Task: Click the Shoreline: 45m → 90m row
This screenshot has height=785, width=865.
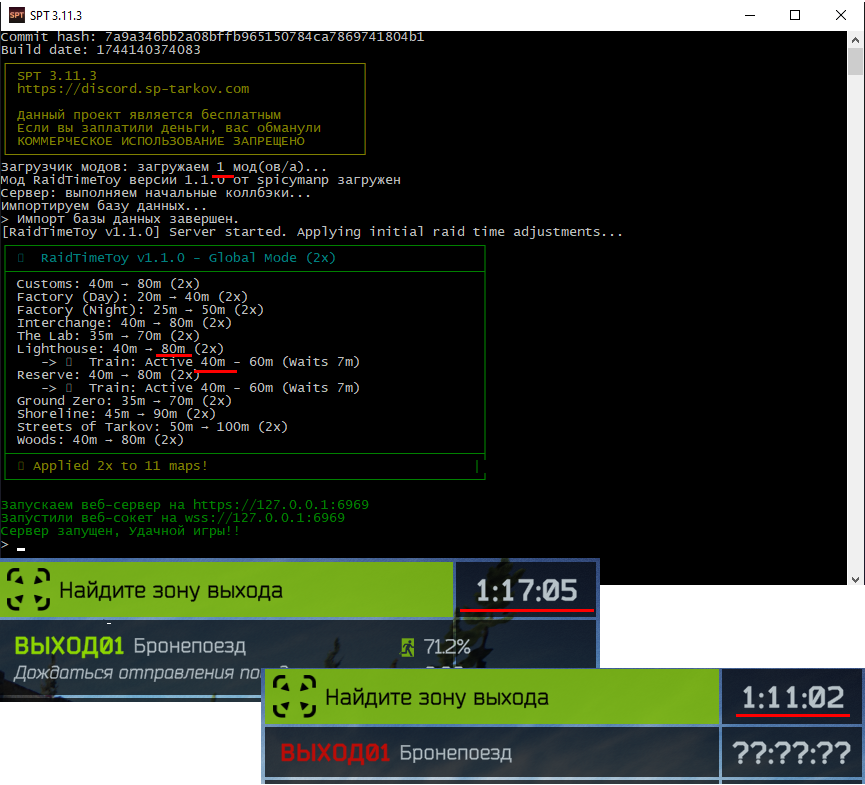Action: 116,414
